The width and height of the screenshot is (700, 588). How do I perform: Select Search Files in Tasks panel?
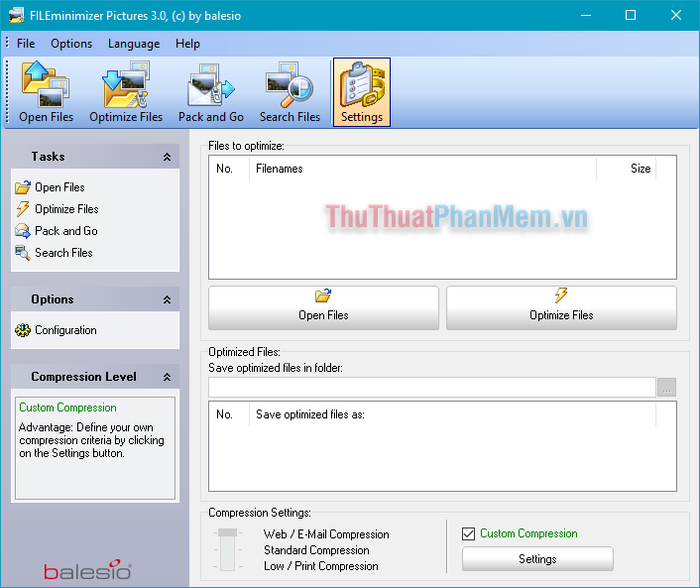tap(54, 253)
